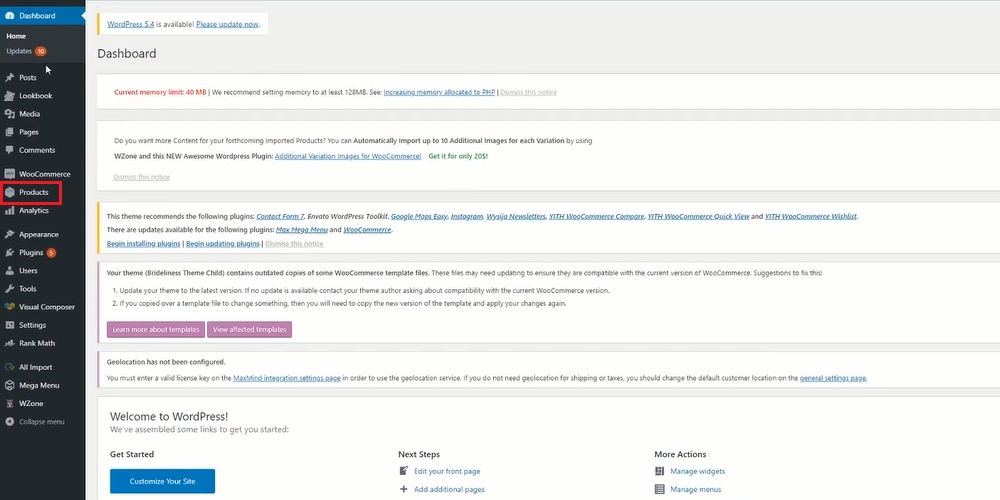Click the Plugins count badge 5

pos(51,253)
